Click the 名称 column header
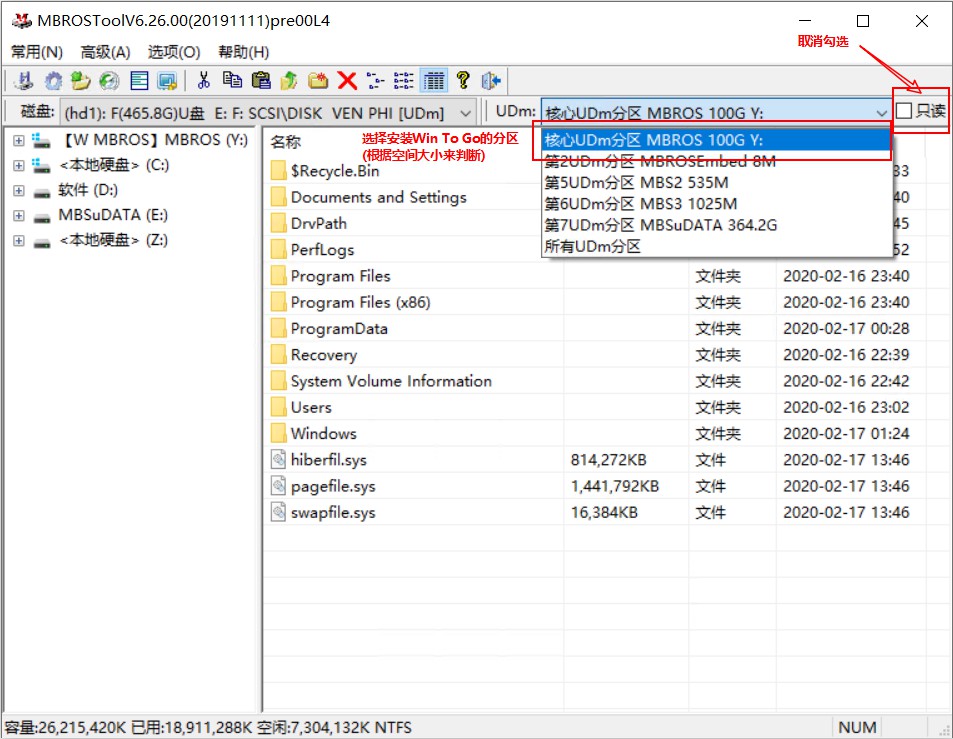 tap(286, 142)
